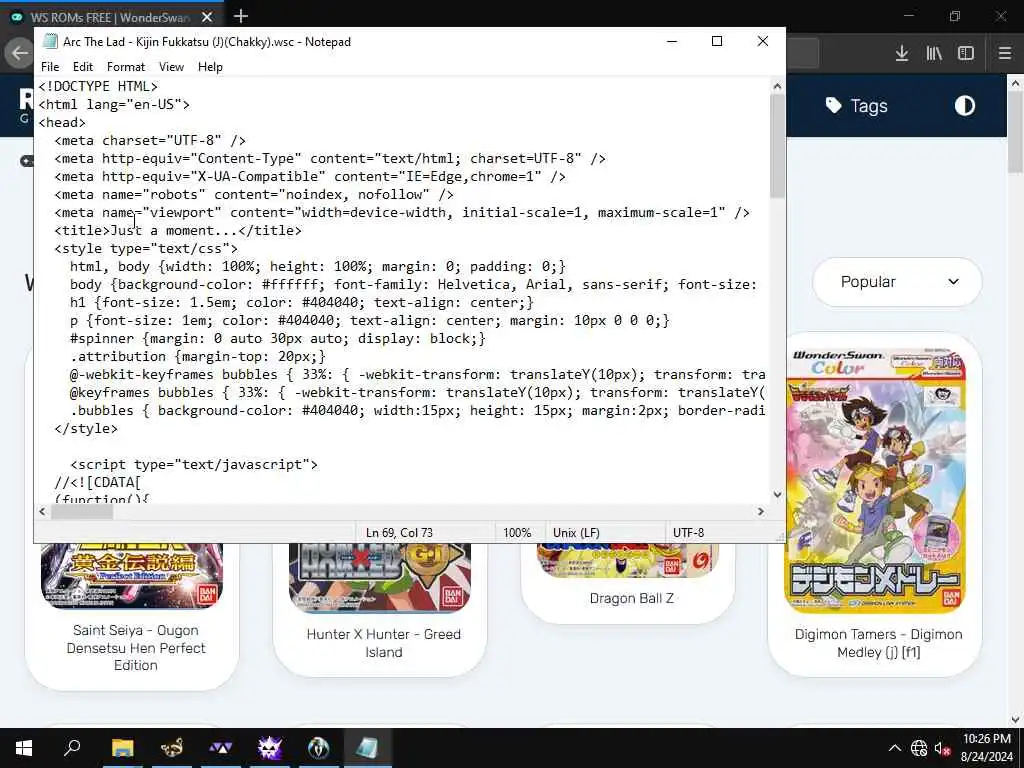This screenshot has height=768, width=1024.
Task: Open the Digimon Tamers cover thumbnail
Action: coord(876,479)
